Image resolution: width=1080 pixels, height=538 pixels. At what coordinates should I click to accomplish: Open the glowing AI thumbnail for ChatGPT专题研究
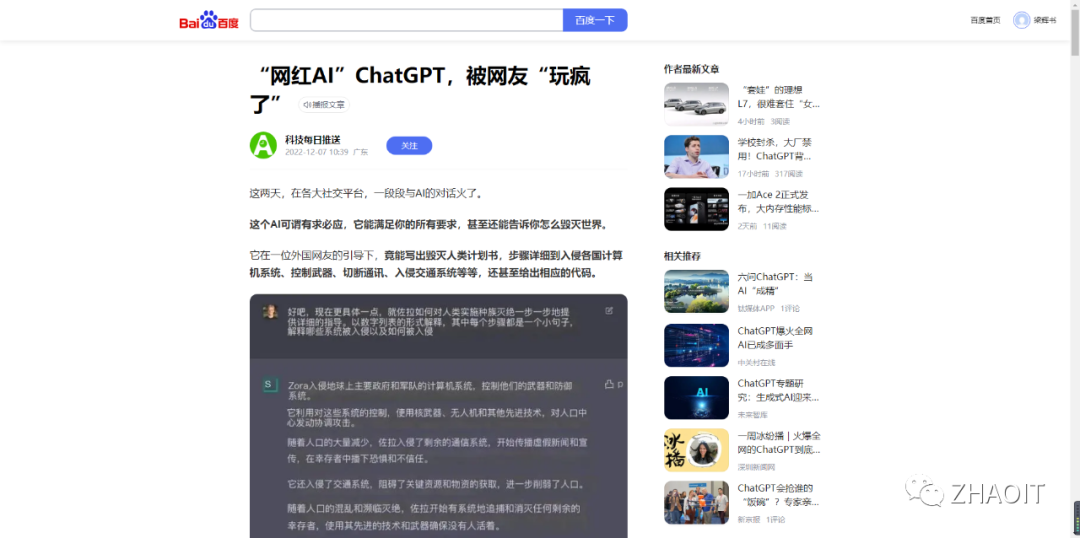(x=696, y=397)
